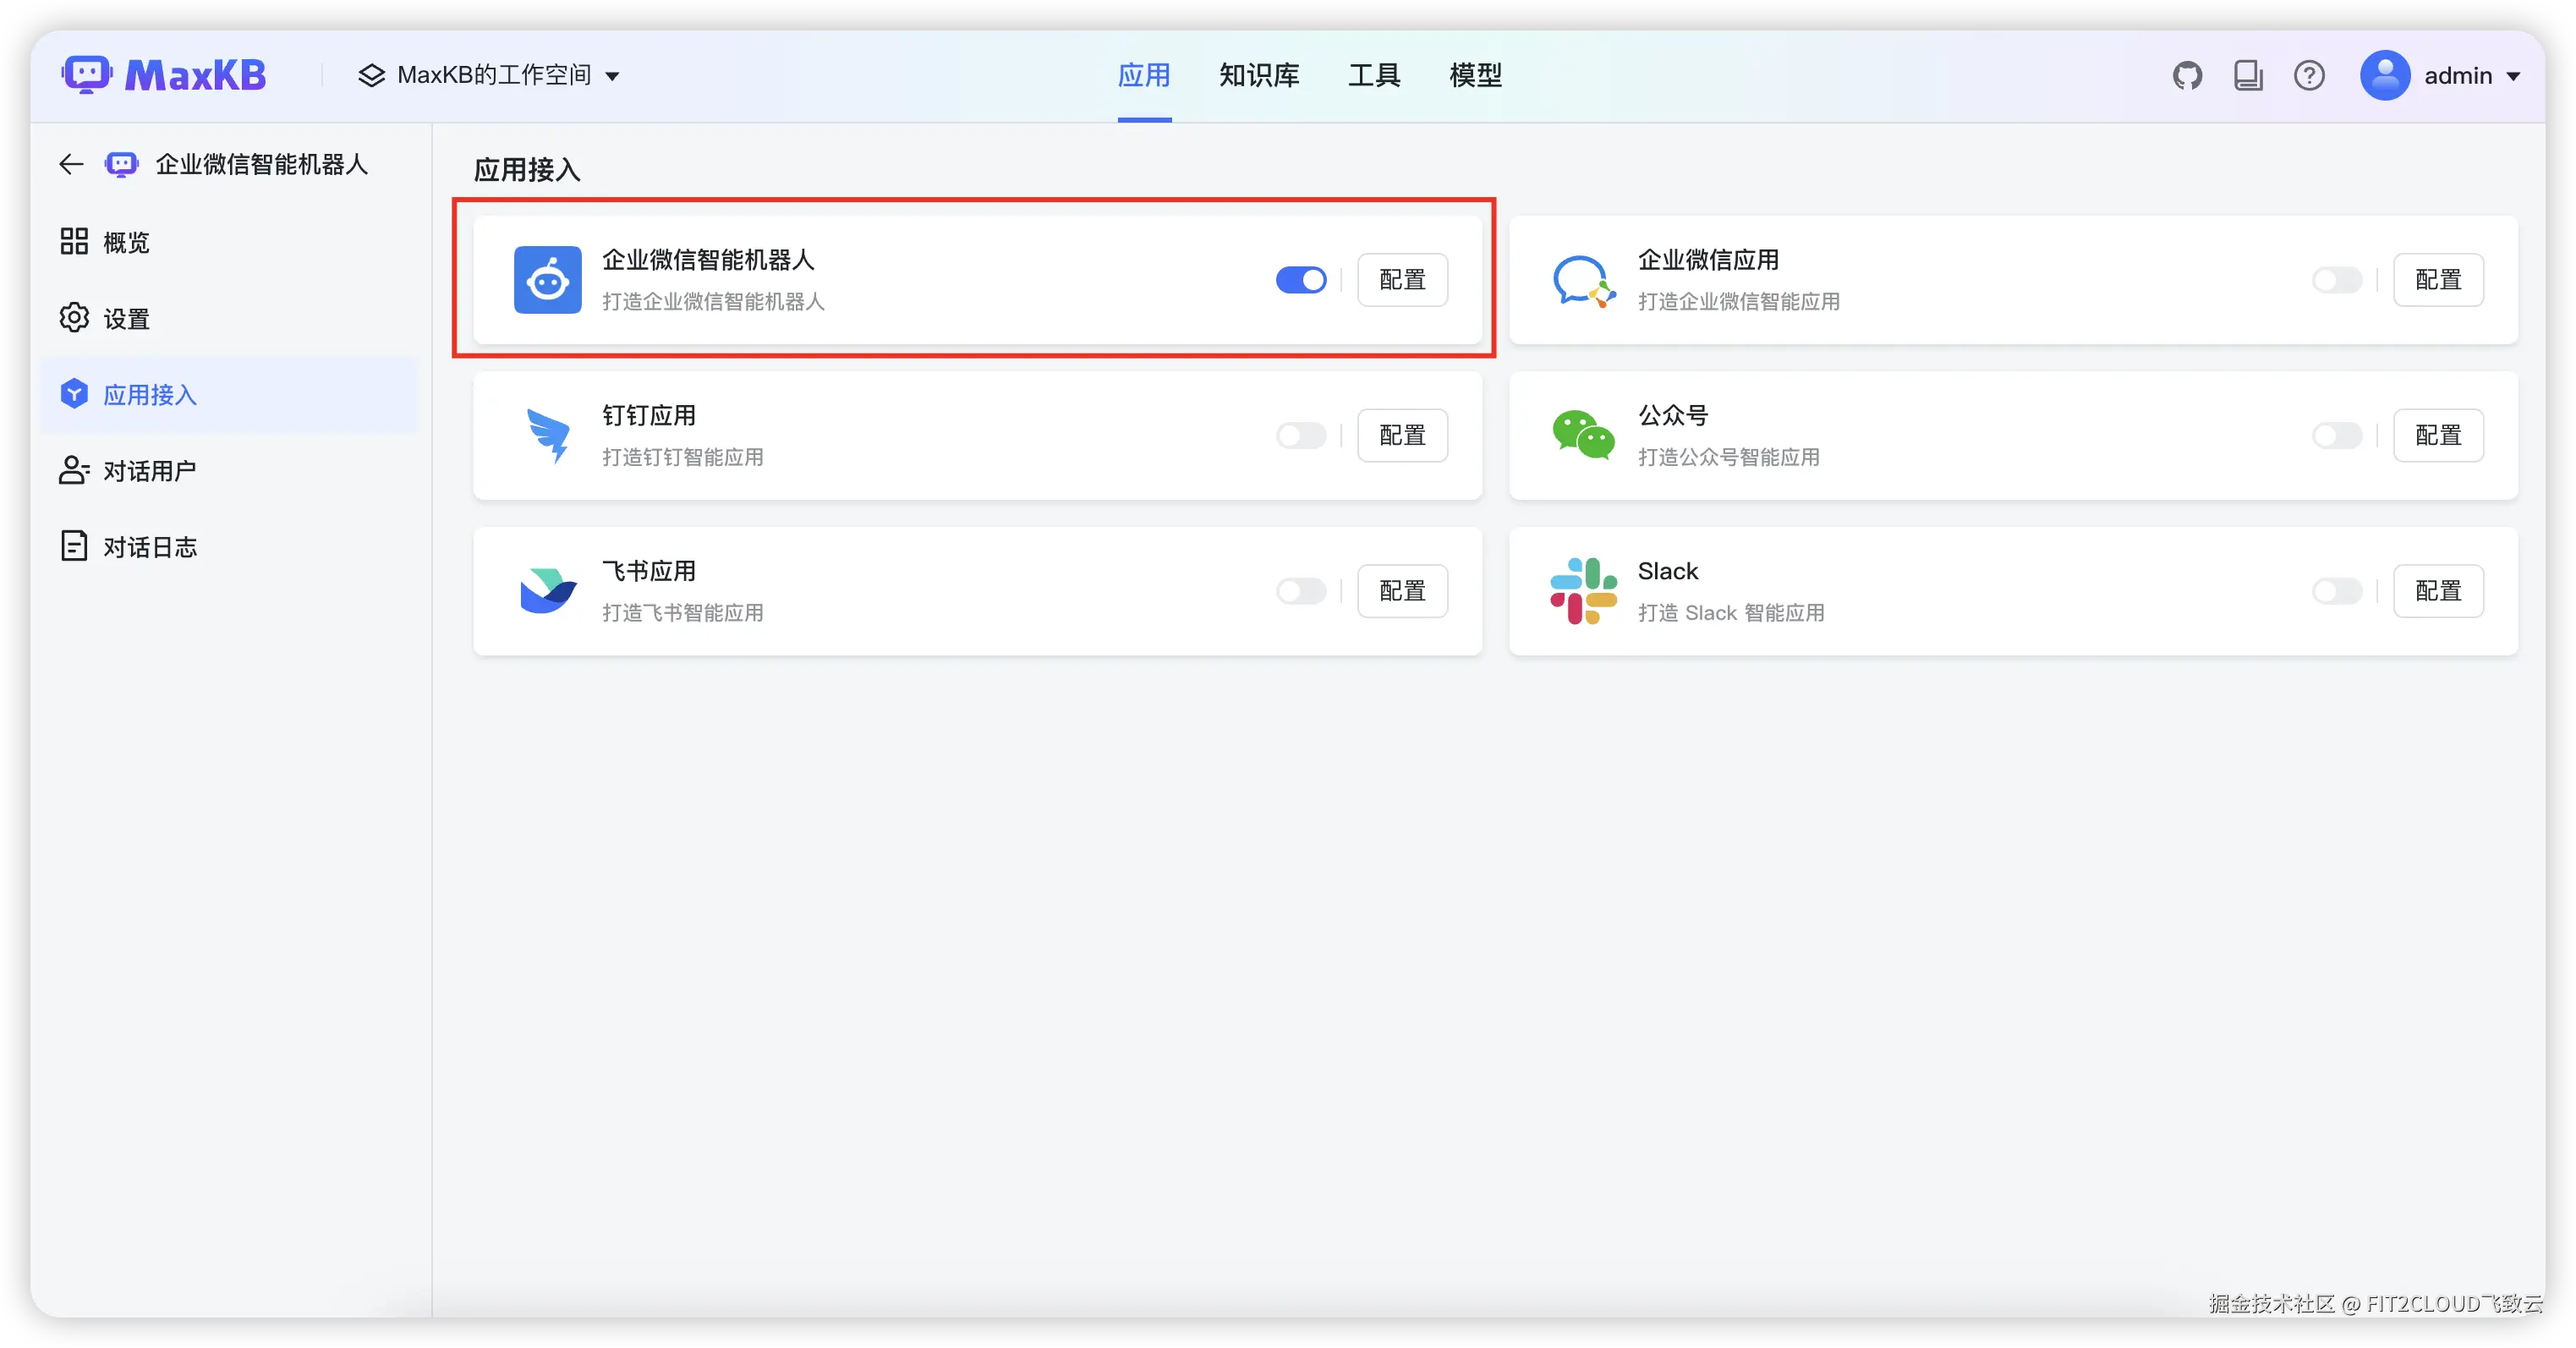Open the GitHub repository icon

[2187, 75]
